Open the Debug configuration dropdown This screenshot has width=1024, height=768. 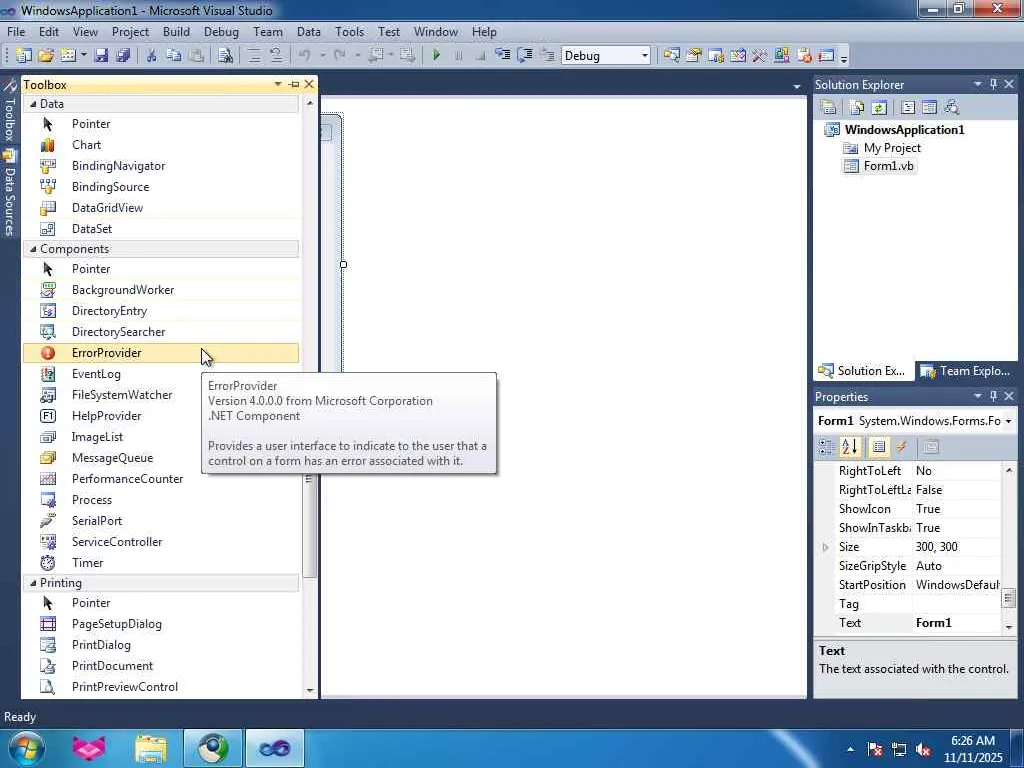645,56
